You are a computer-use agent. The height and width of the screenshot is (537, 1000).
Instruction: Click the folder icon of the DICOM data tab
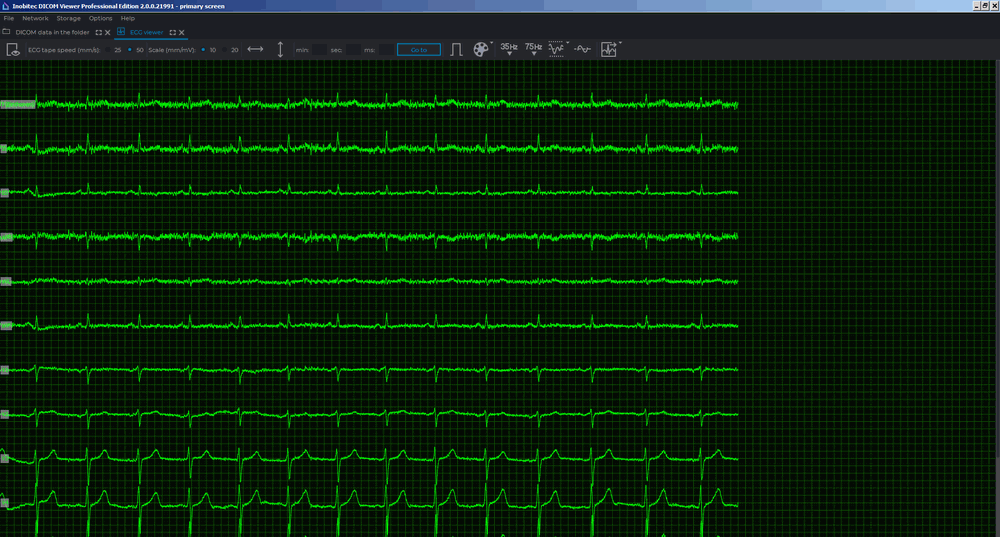tap(6, 32)
